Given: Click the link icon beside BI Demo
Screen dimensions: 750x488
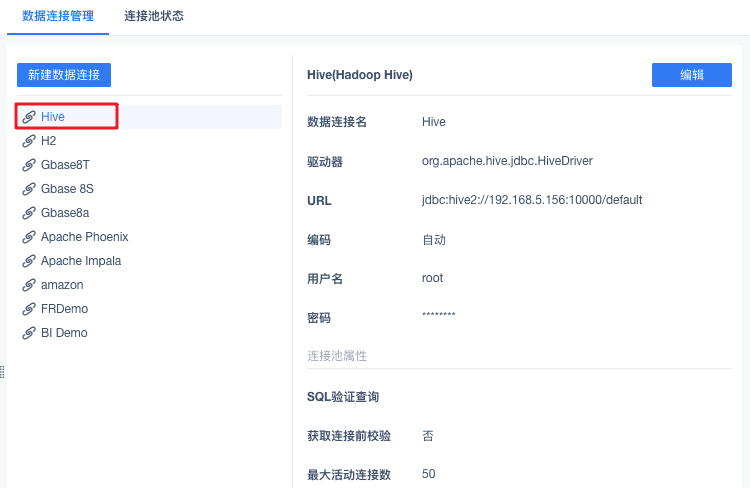Looking at the screenshot, I should point(29,333).
